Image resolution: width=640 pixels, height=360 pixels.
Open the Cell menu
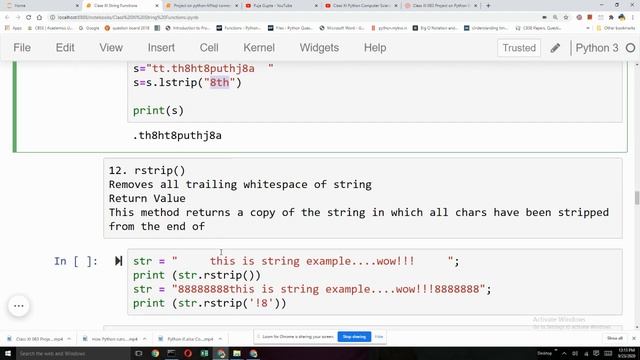209,48
